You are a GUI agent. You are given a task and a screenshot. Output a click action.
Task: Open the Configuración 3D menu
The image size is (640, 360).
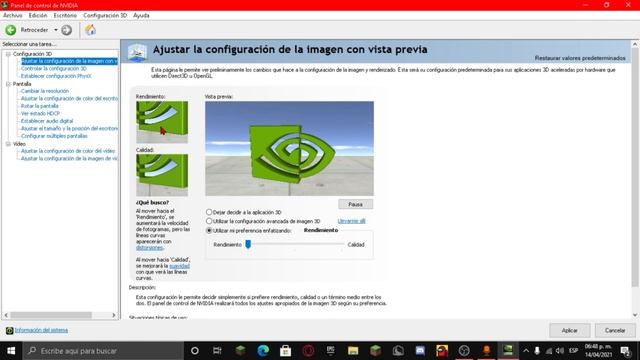[x=105, y=16]
